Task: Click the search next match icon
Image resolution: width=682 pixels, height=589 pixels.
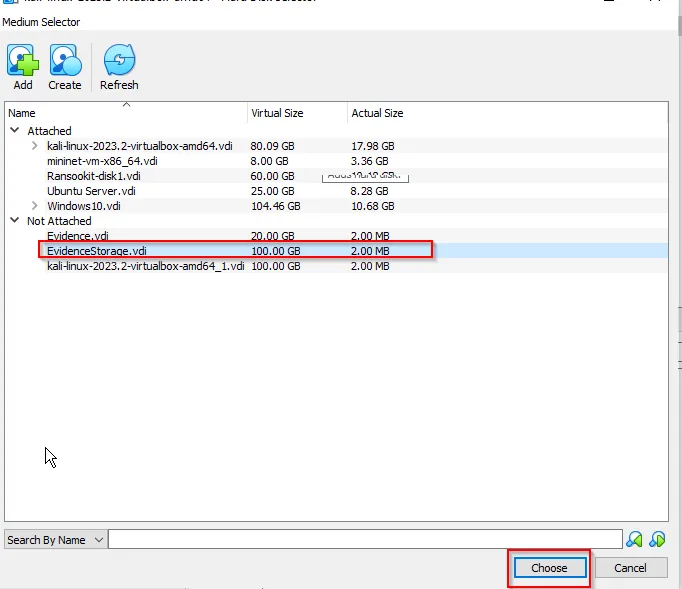Action: tap(657, 540)
